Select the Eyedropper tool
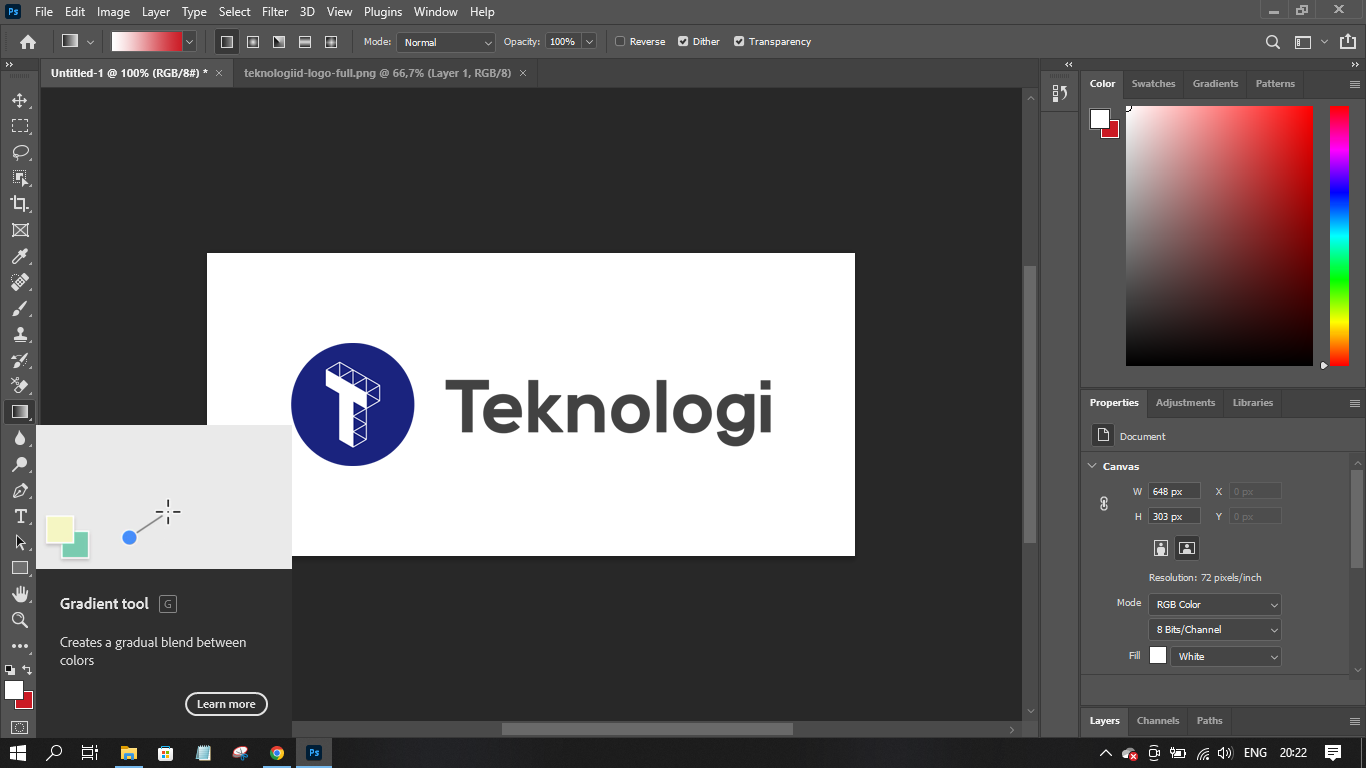The width and height of the screenshot is (1366, 768). tap(20, 257)
